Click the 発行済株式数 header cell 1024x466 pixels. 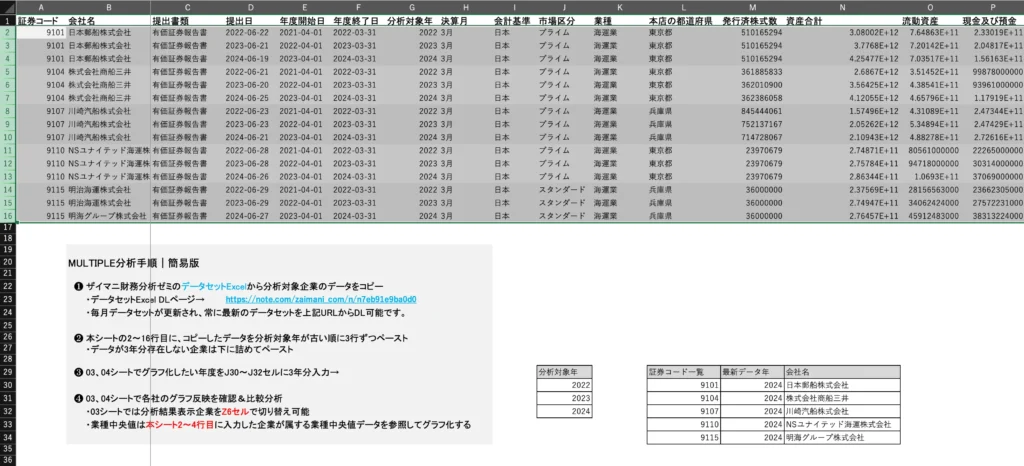point(753,20)
